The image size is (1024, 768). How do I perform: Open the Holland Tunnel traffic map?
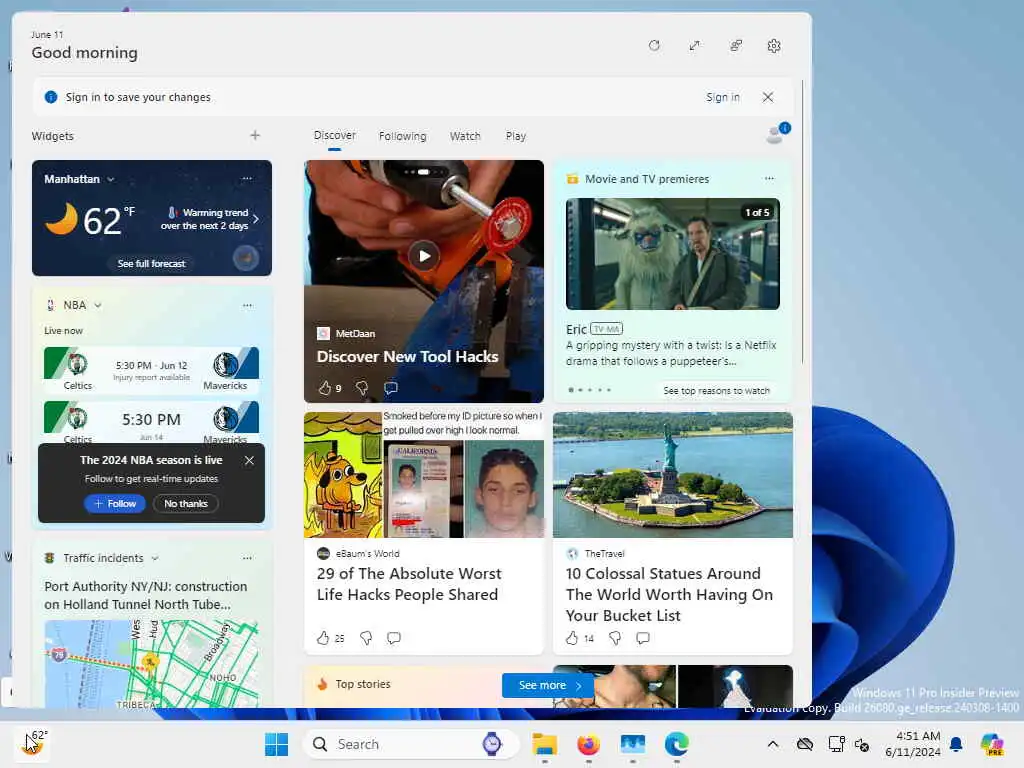(152, 664)
